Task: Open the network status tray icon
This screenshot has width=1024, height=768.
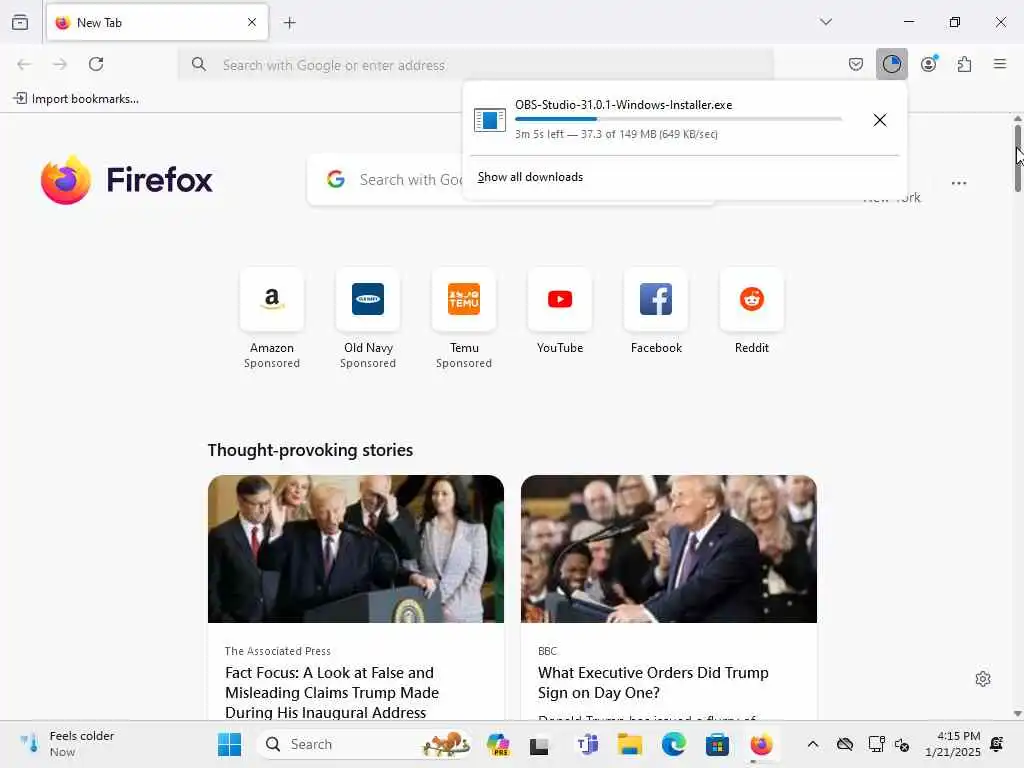Action: click(x=876, y=744)
